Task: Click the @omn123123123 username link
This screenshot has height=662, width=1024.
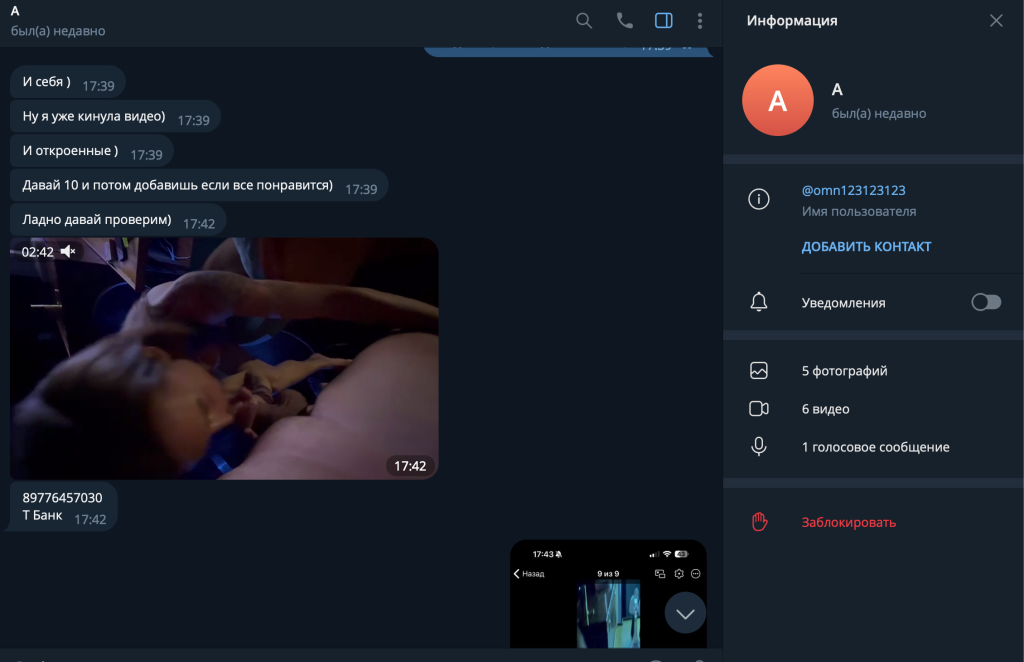Action: 853,190
